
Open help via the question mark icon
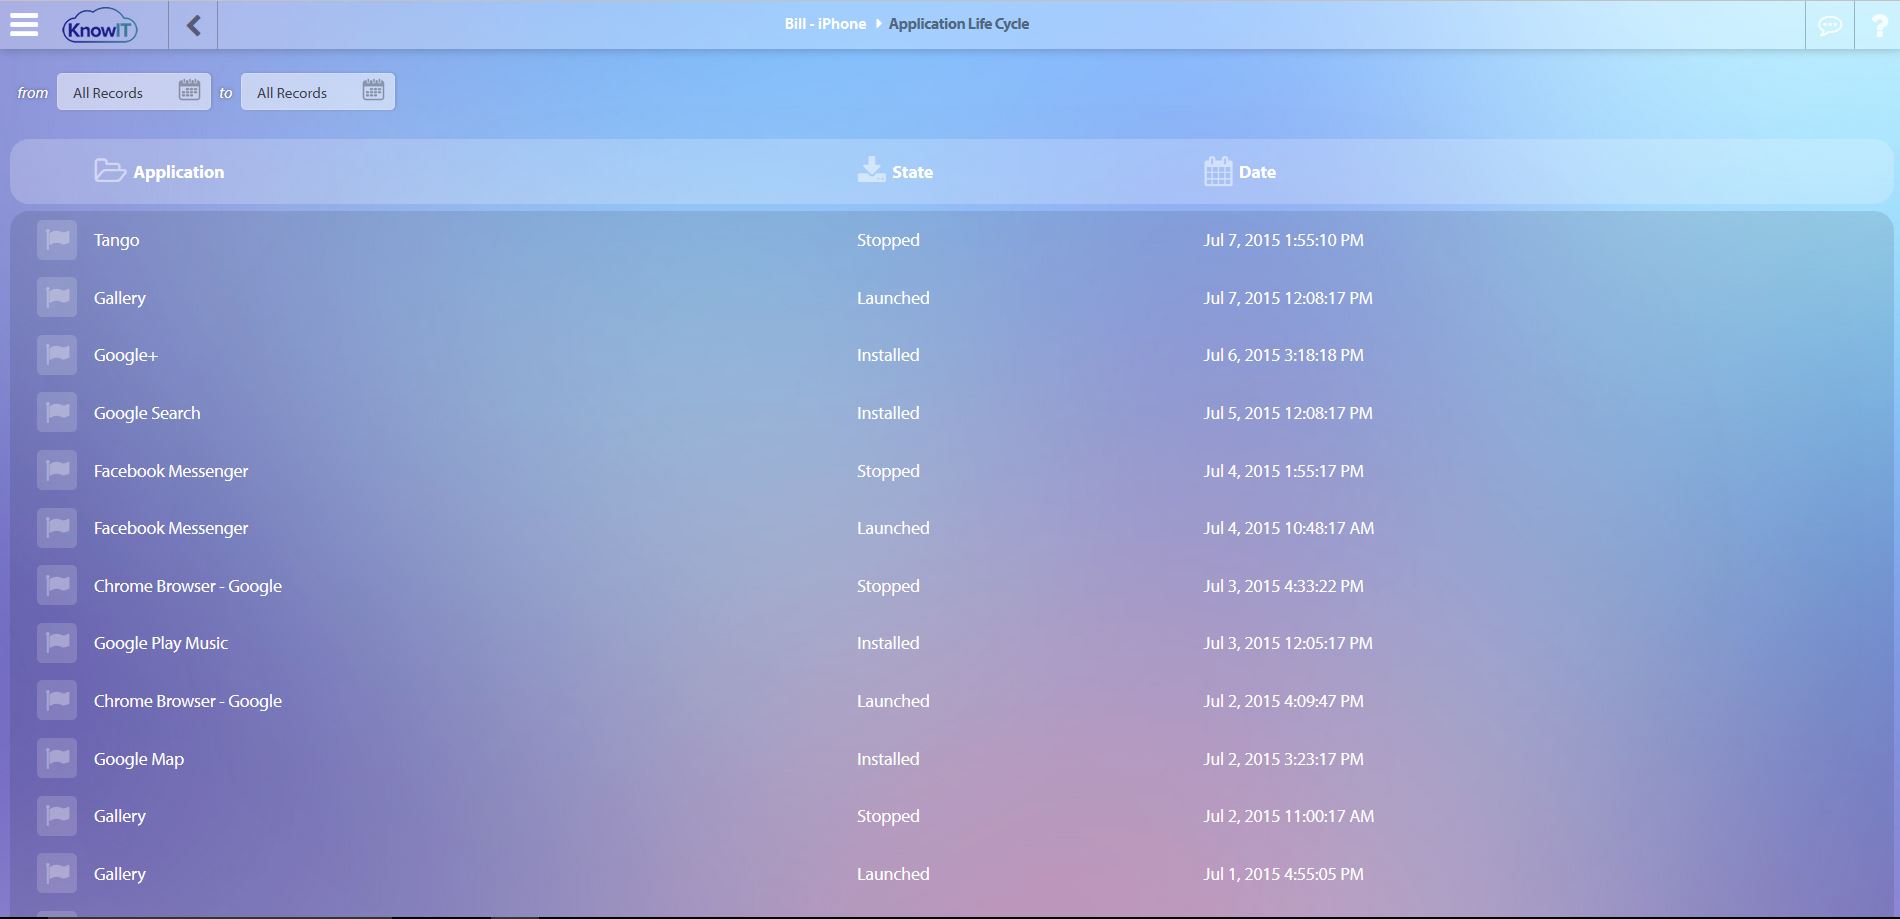(1878, 25)
